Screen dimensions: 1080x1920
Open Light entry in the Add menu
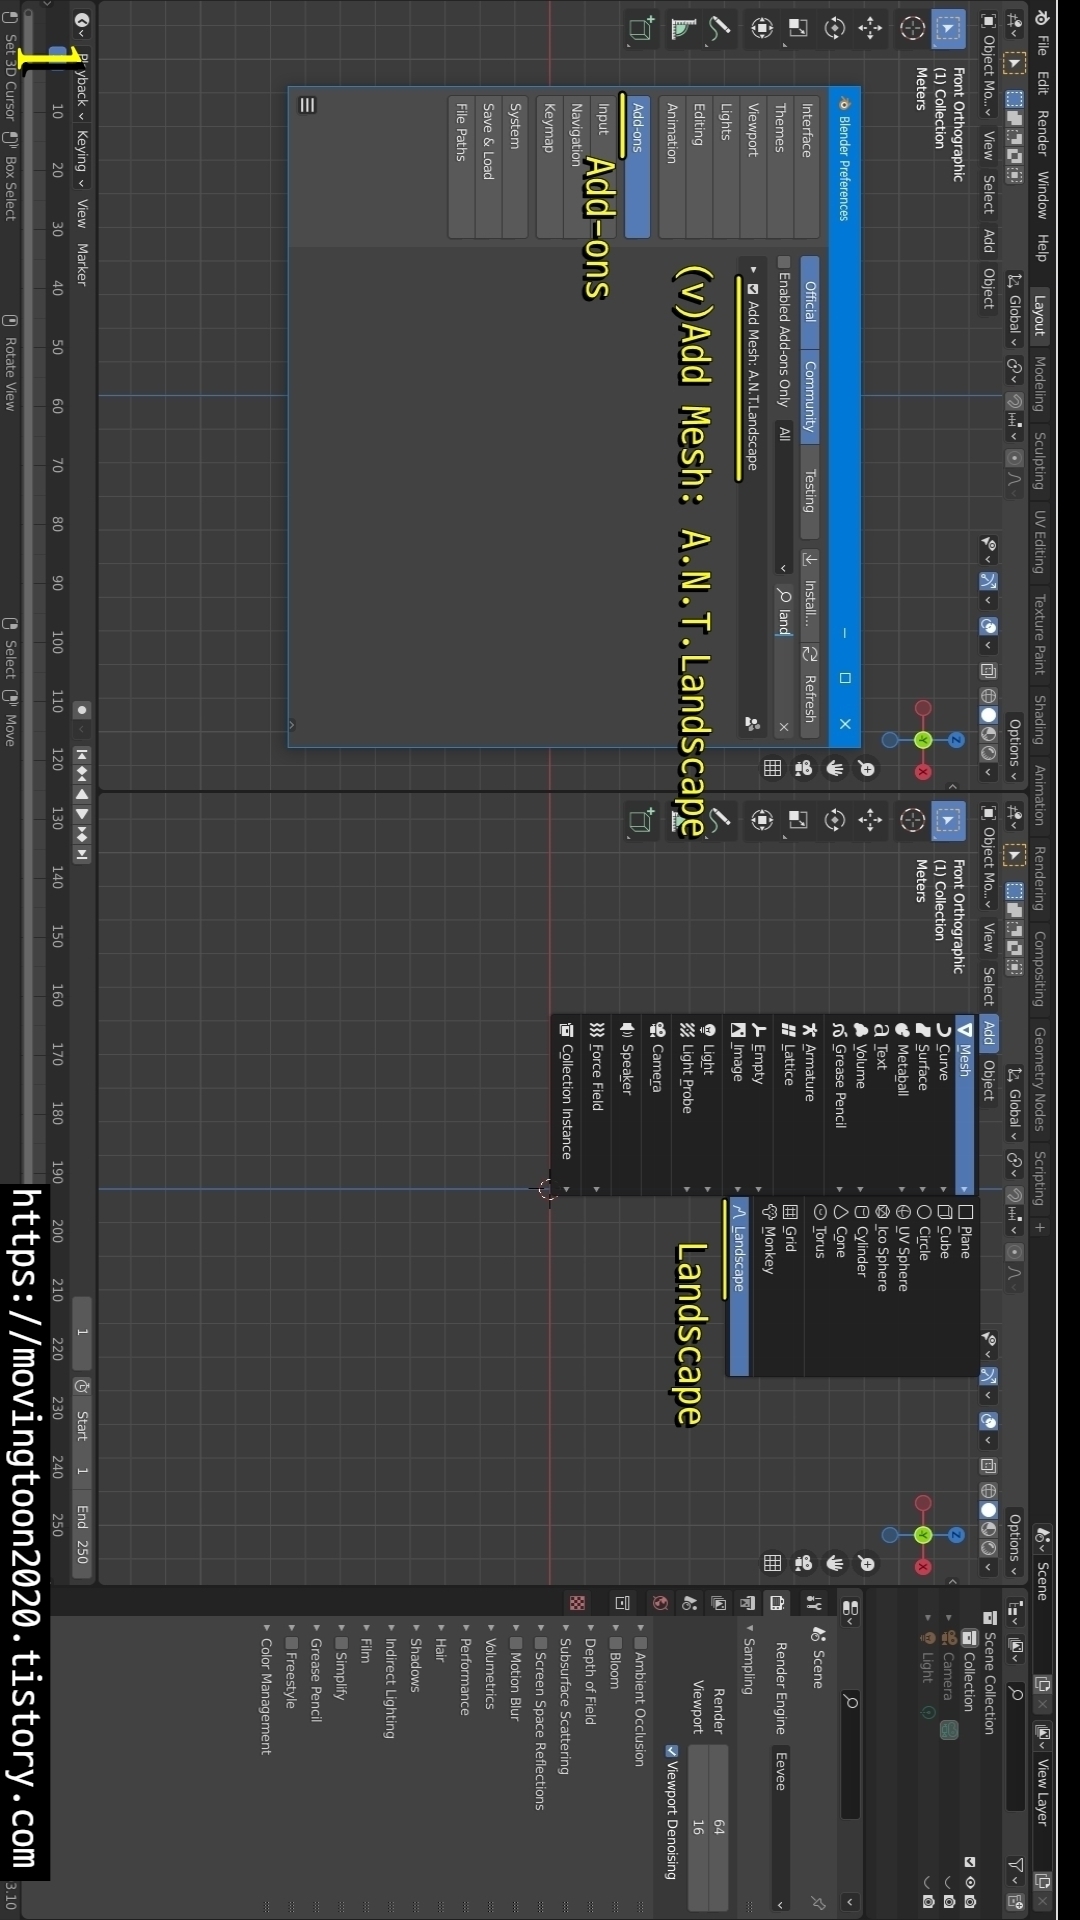click(707, 1107)
